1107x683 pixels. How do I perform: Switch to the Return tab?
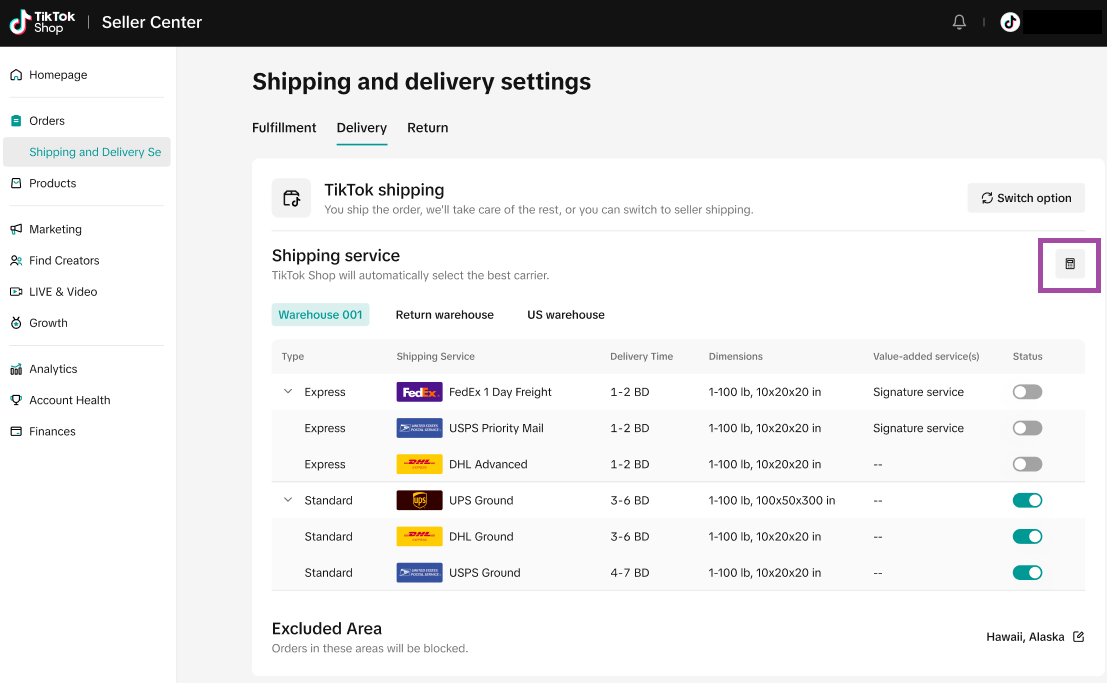428,127
